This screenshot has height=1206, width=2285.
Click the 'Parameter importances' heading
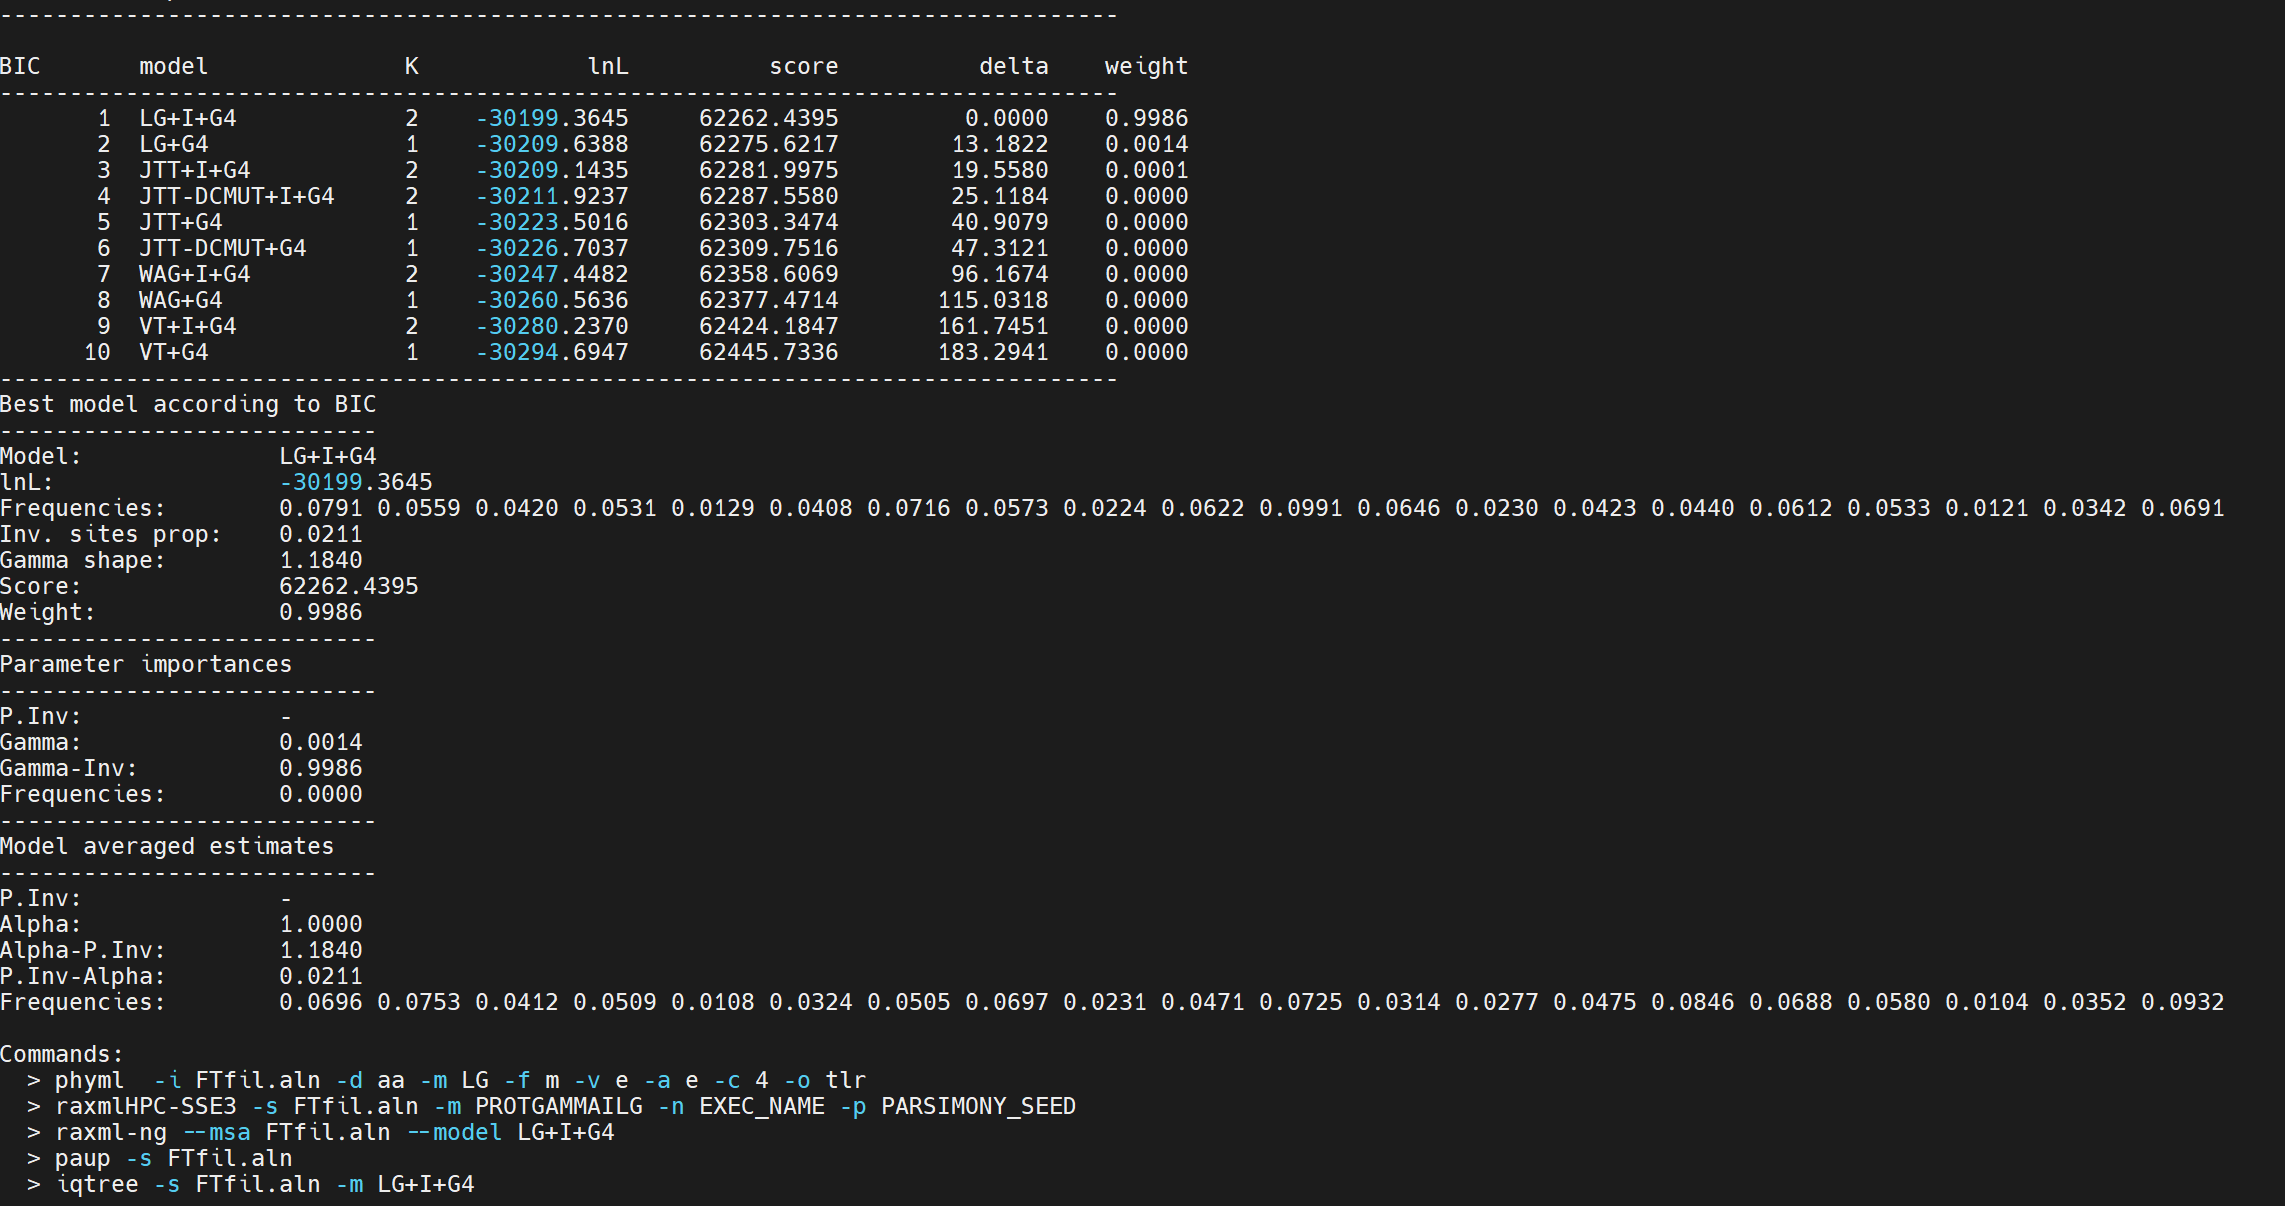(146, 664)
